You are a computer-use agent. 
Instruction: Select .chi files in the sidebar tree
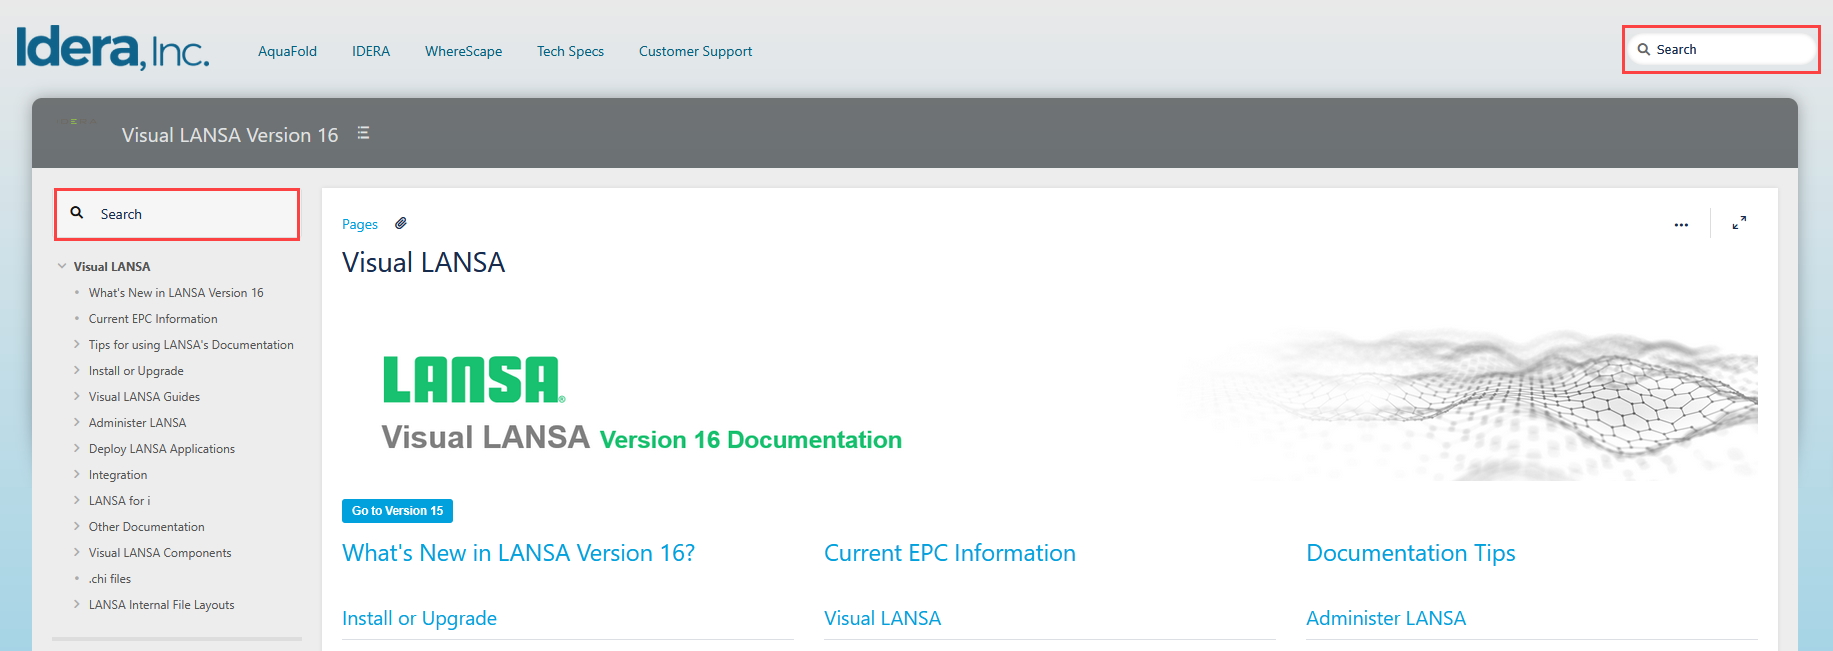pos(110,579)
